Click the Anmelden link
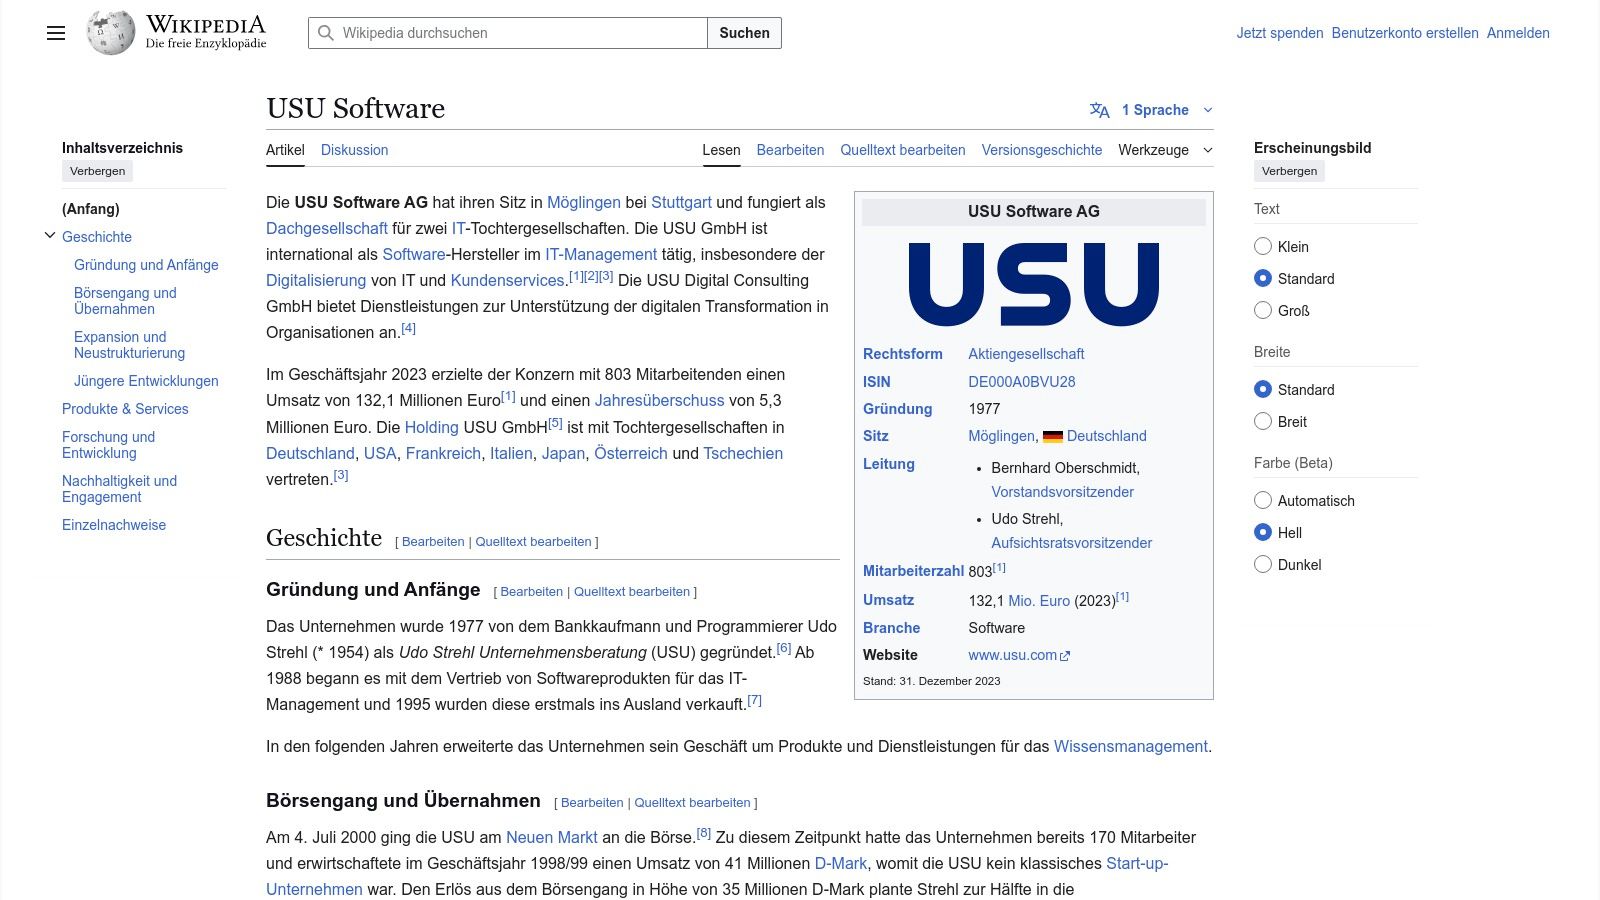Screen dimensions: 1600x900 click(x=1518, y=33)
